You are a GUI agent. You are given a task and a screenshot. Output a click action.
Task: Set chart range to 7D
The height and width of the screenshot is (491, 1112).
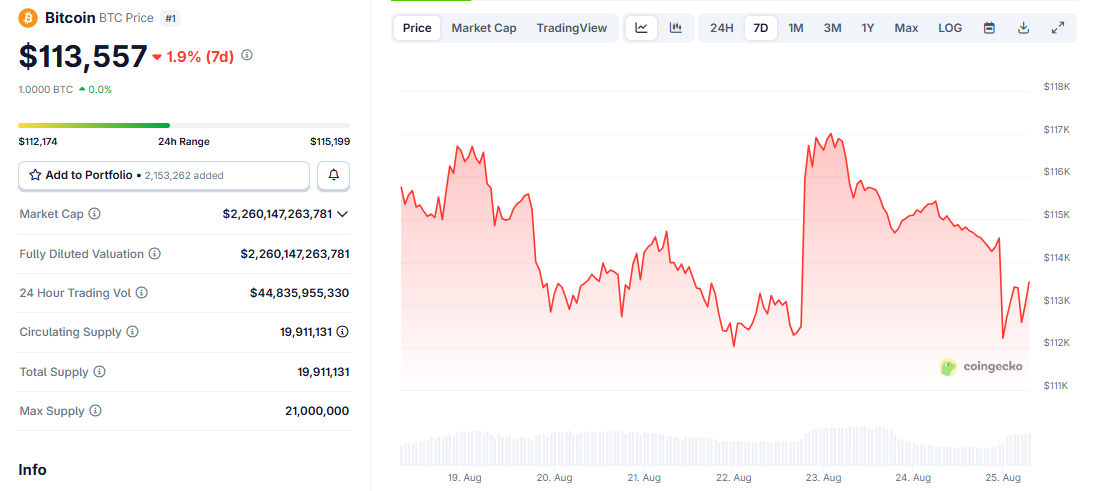pos(760,28)
